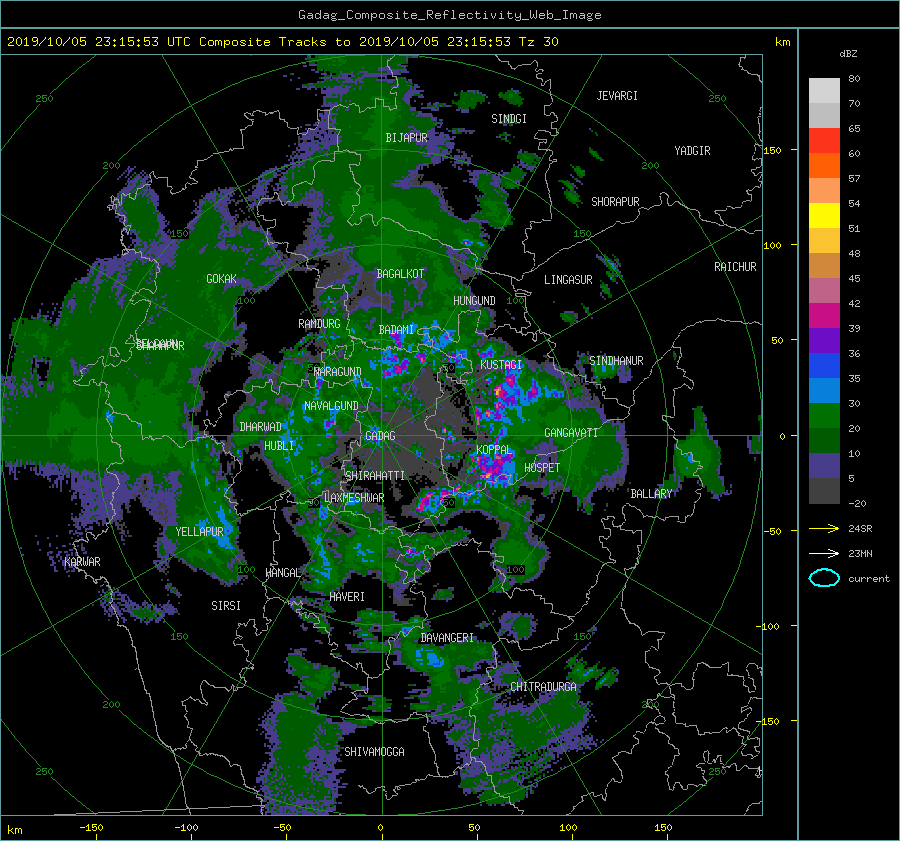Click the Gadag_Composite_Reflectivity_Web_Image title
This screenshot has height=841, width=900.
(x=449, y=15)
